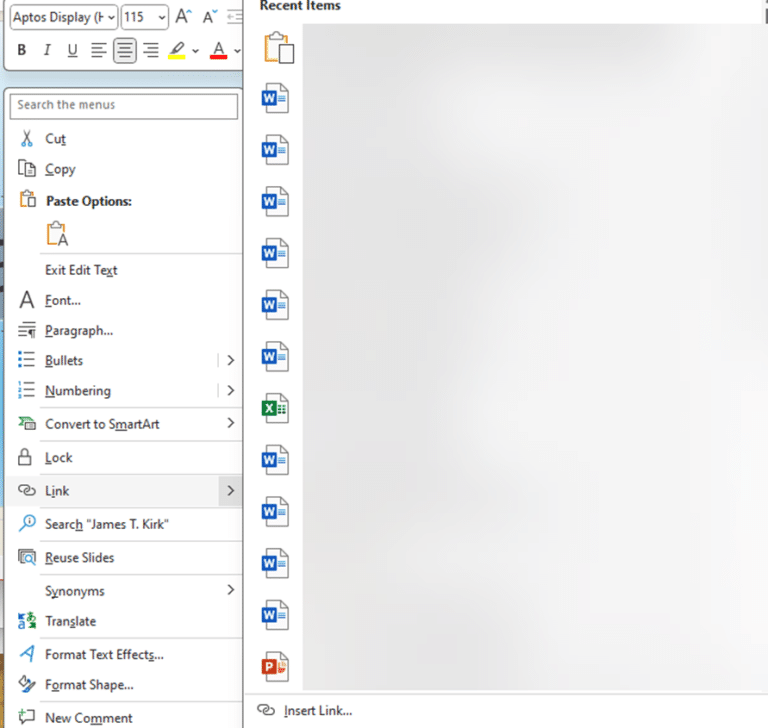Expand the Numbering submenu arrow
This screenshot has width=768, height=728.
pyautogui.click(x=231, y=390)
